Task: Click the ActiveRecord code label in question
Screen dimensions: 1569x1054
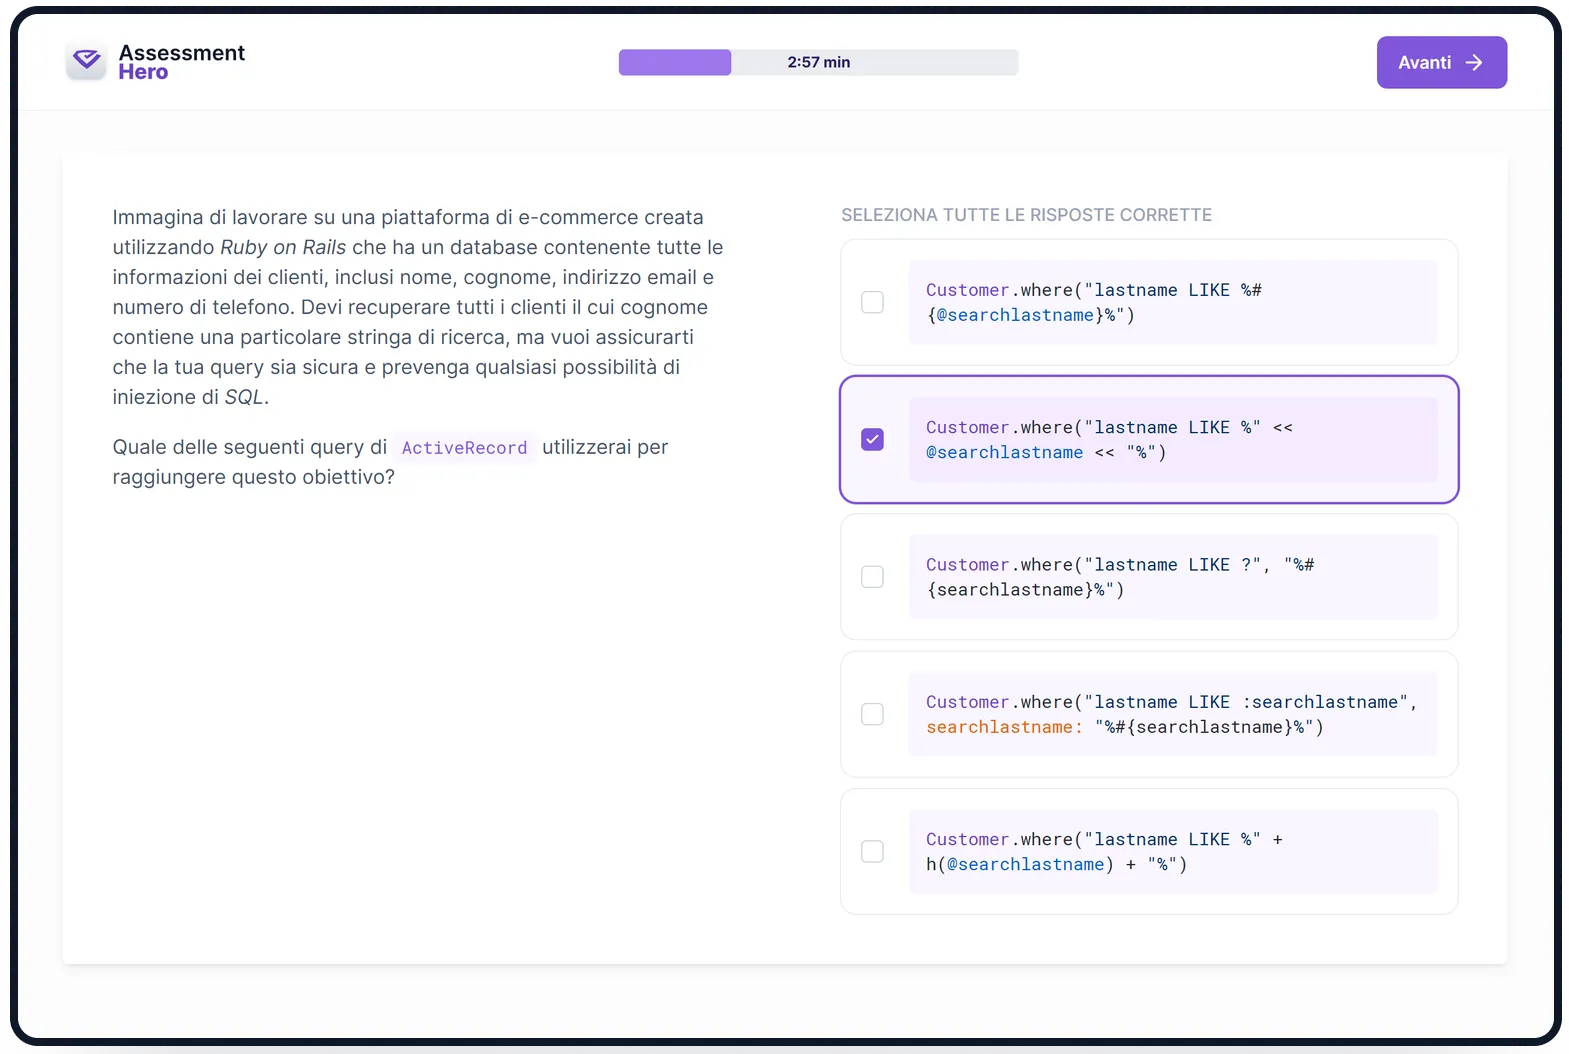Action: (464, 448)
